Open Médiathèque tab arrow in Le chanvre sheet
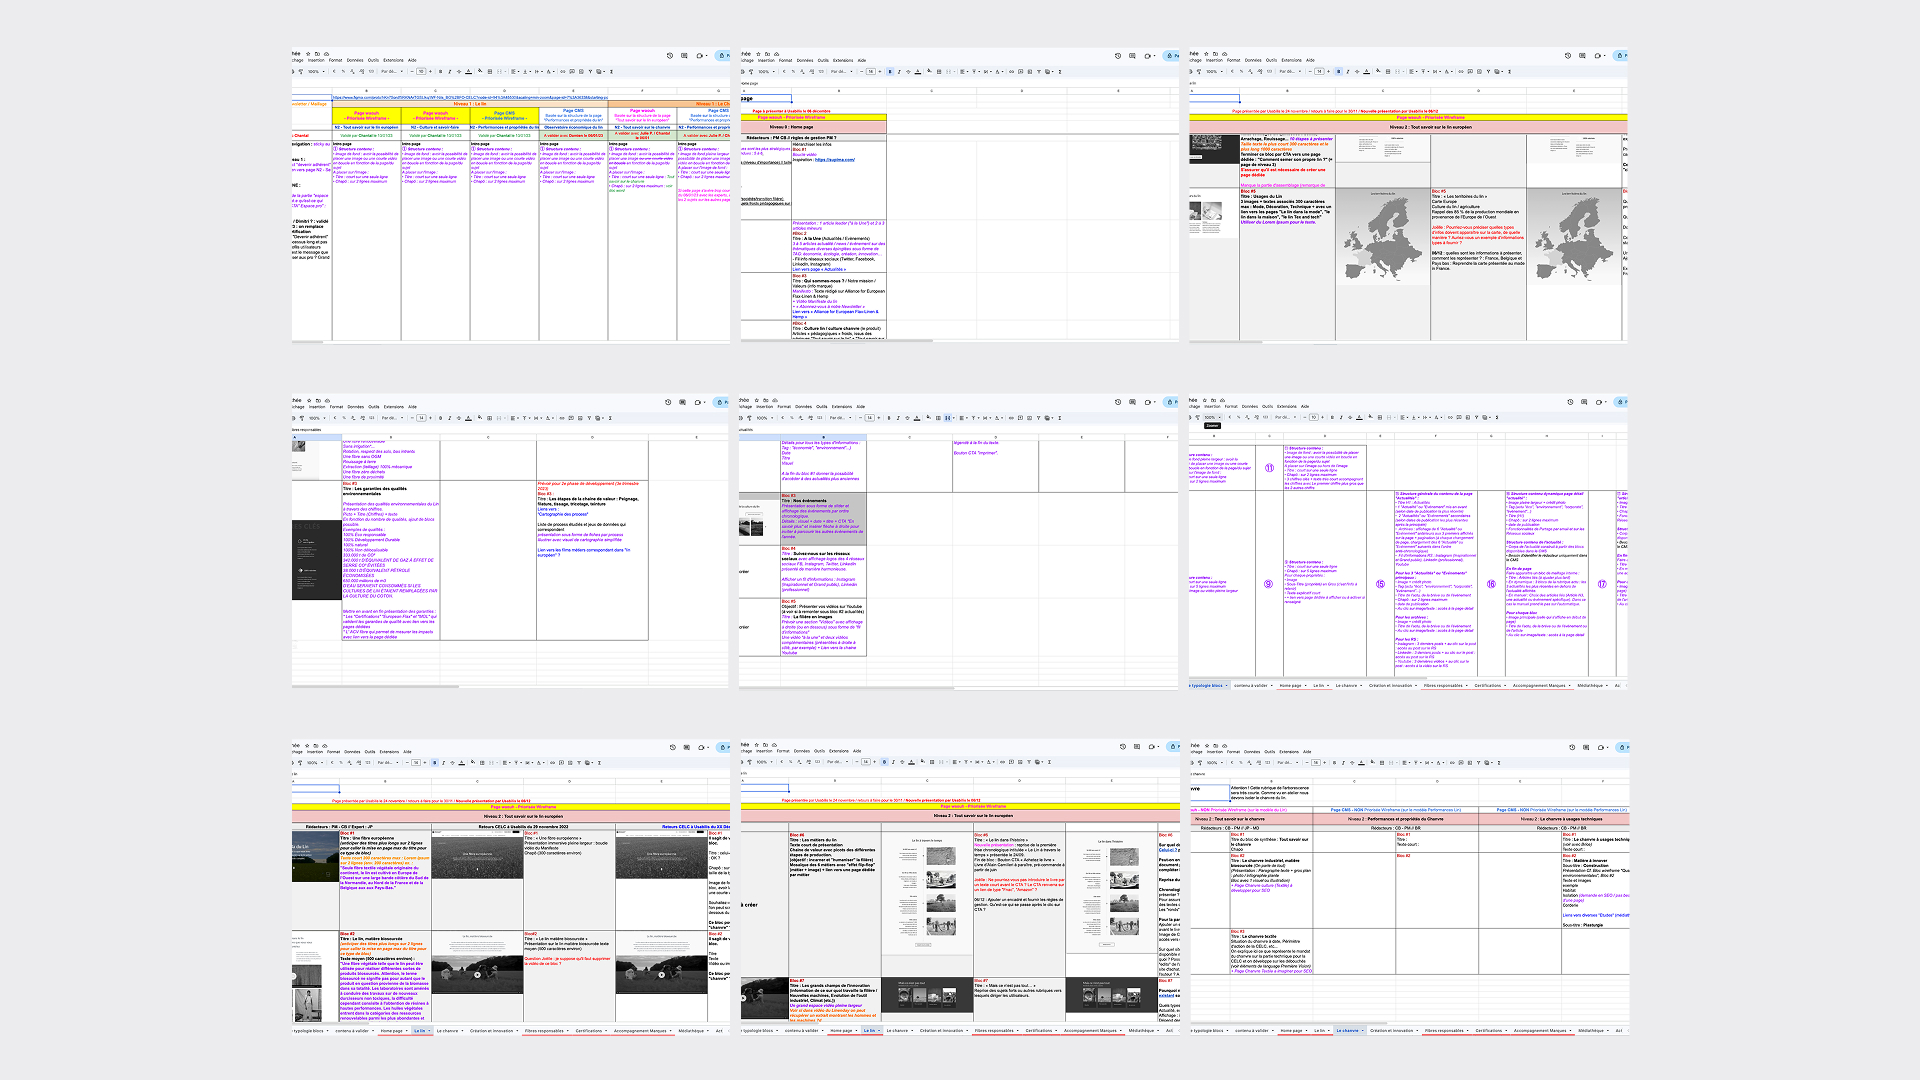This screenshot has width=1920, height=1080. click(x=1608, y=1031)
